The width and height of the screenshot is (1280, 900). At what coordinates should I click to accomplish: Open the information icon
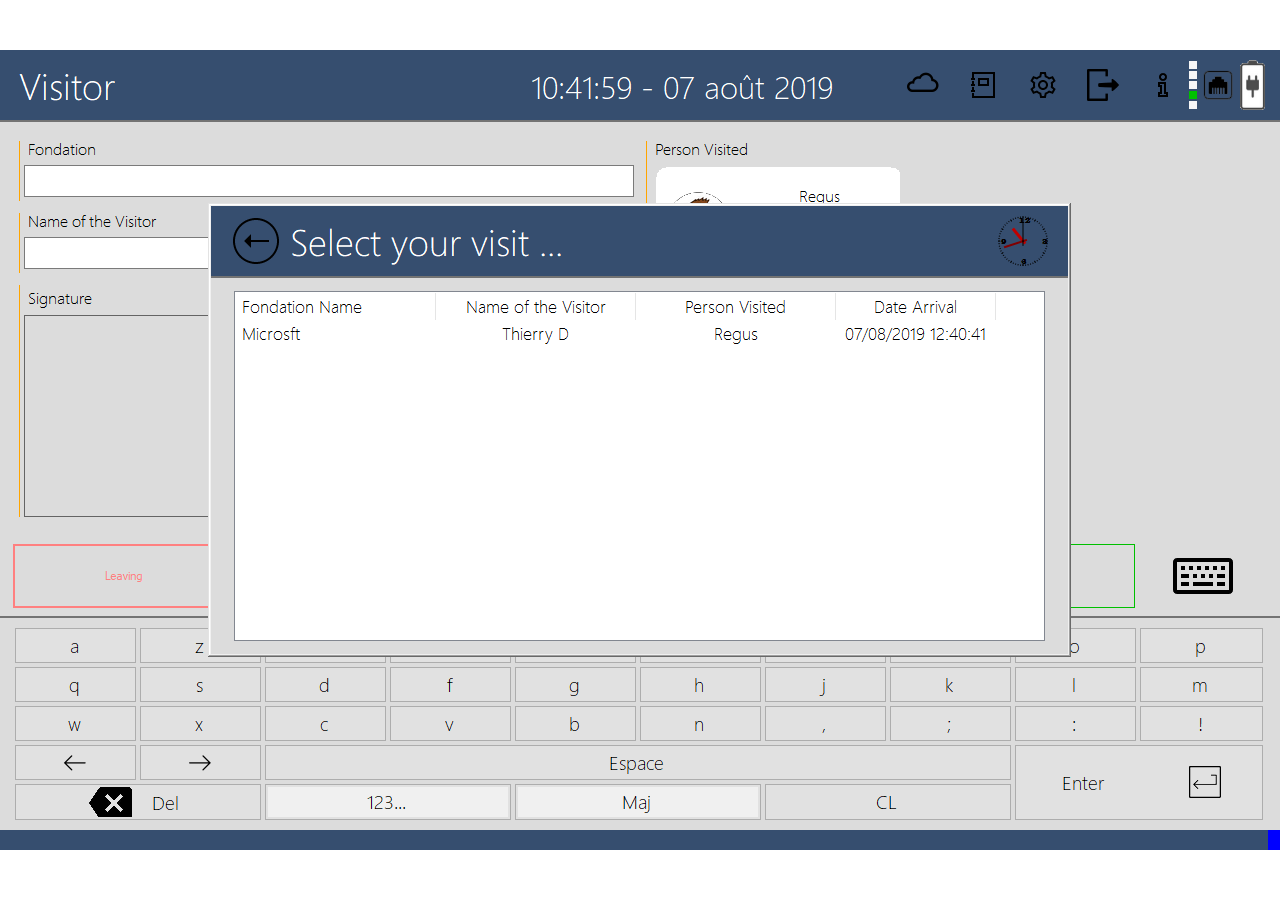[x=1162, y=85]
